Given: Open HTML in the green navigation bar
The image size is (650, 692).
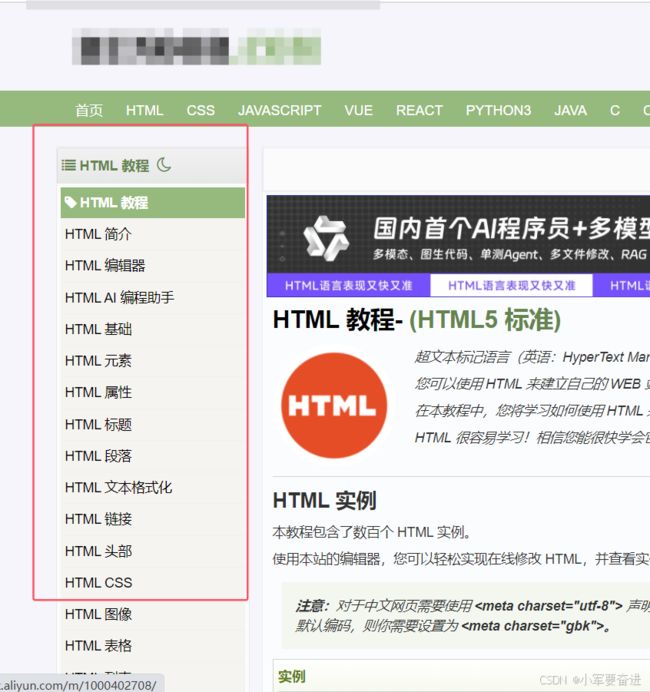Looking at the screenshot, I should pos(144,110).
